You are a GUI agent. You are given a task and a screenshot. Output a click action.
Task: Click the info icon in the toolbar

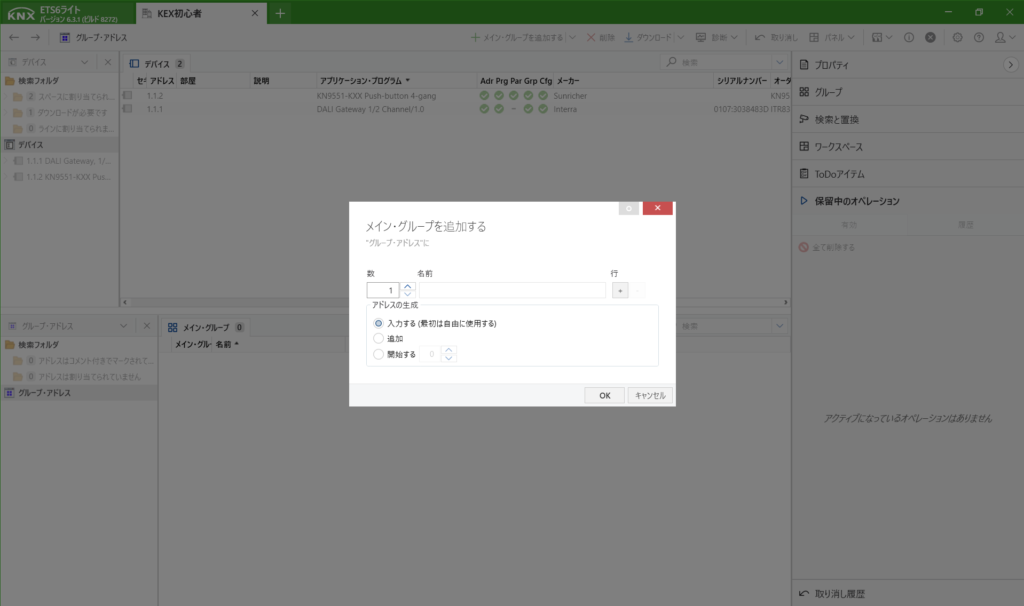909,37
